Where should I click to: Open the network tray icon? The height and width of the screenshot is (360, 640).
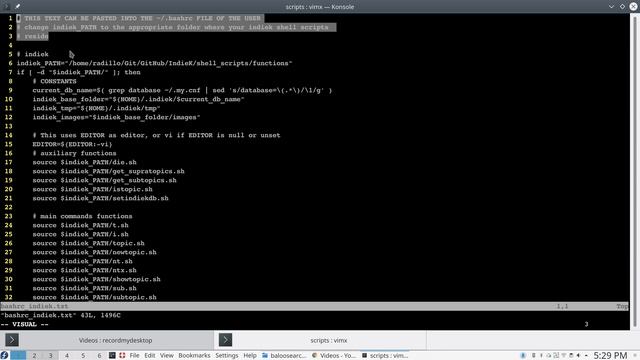tap(564, 356)
